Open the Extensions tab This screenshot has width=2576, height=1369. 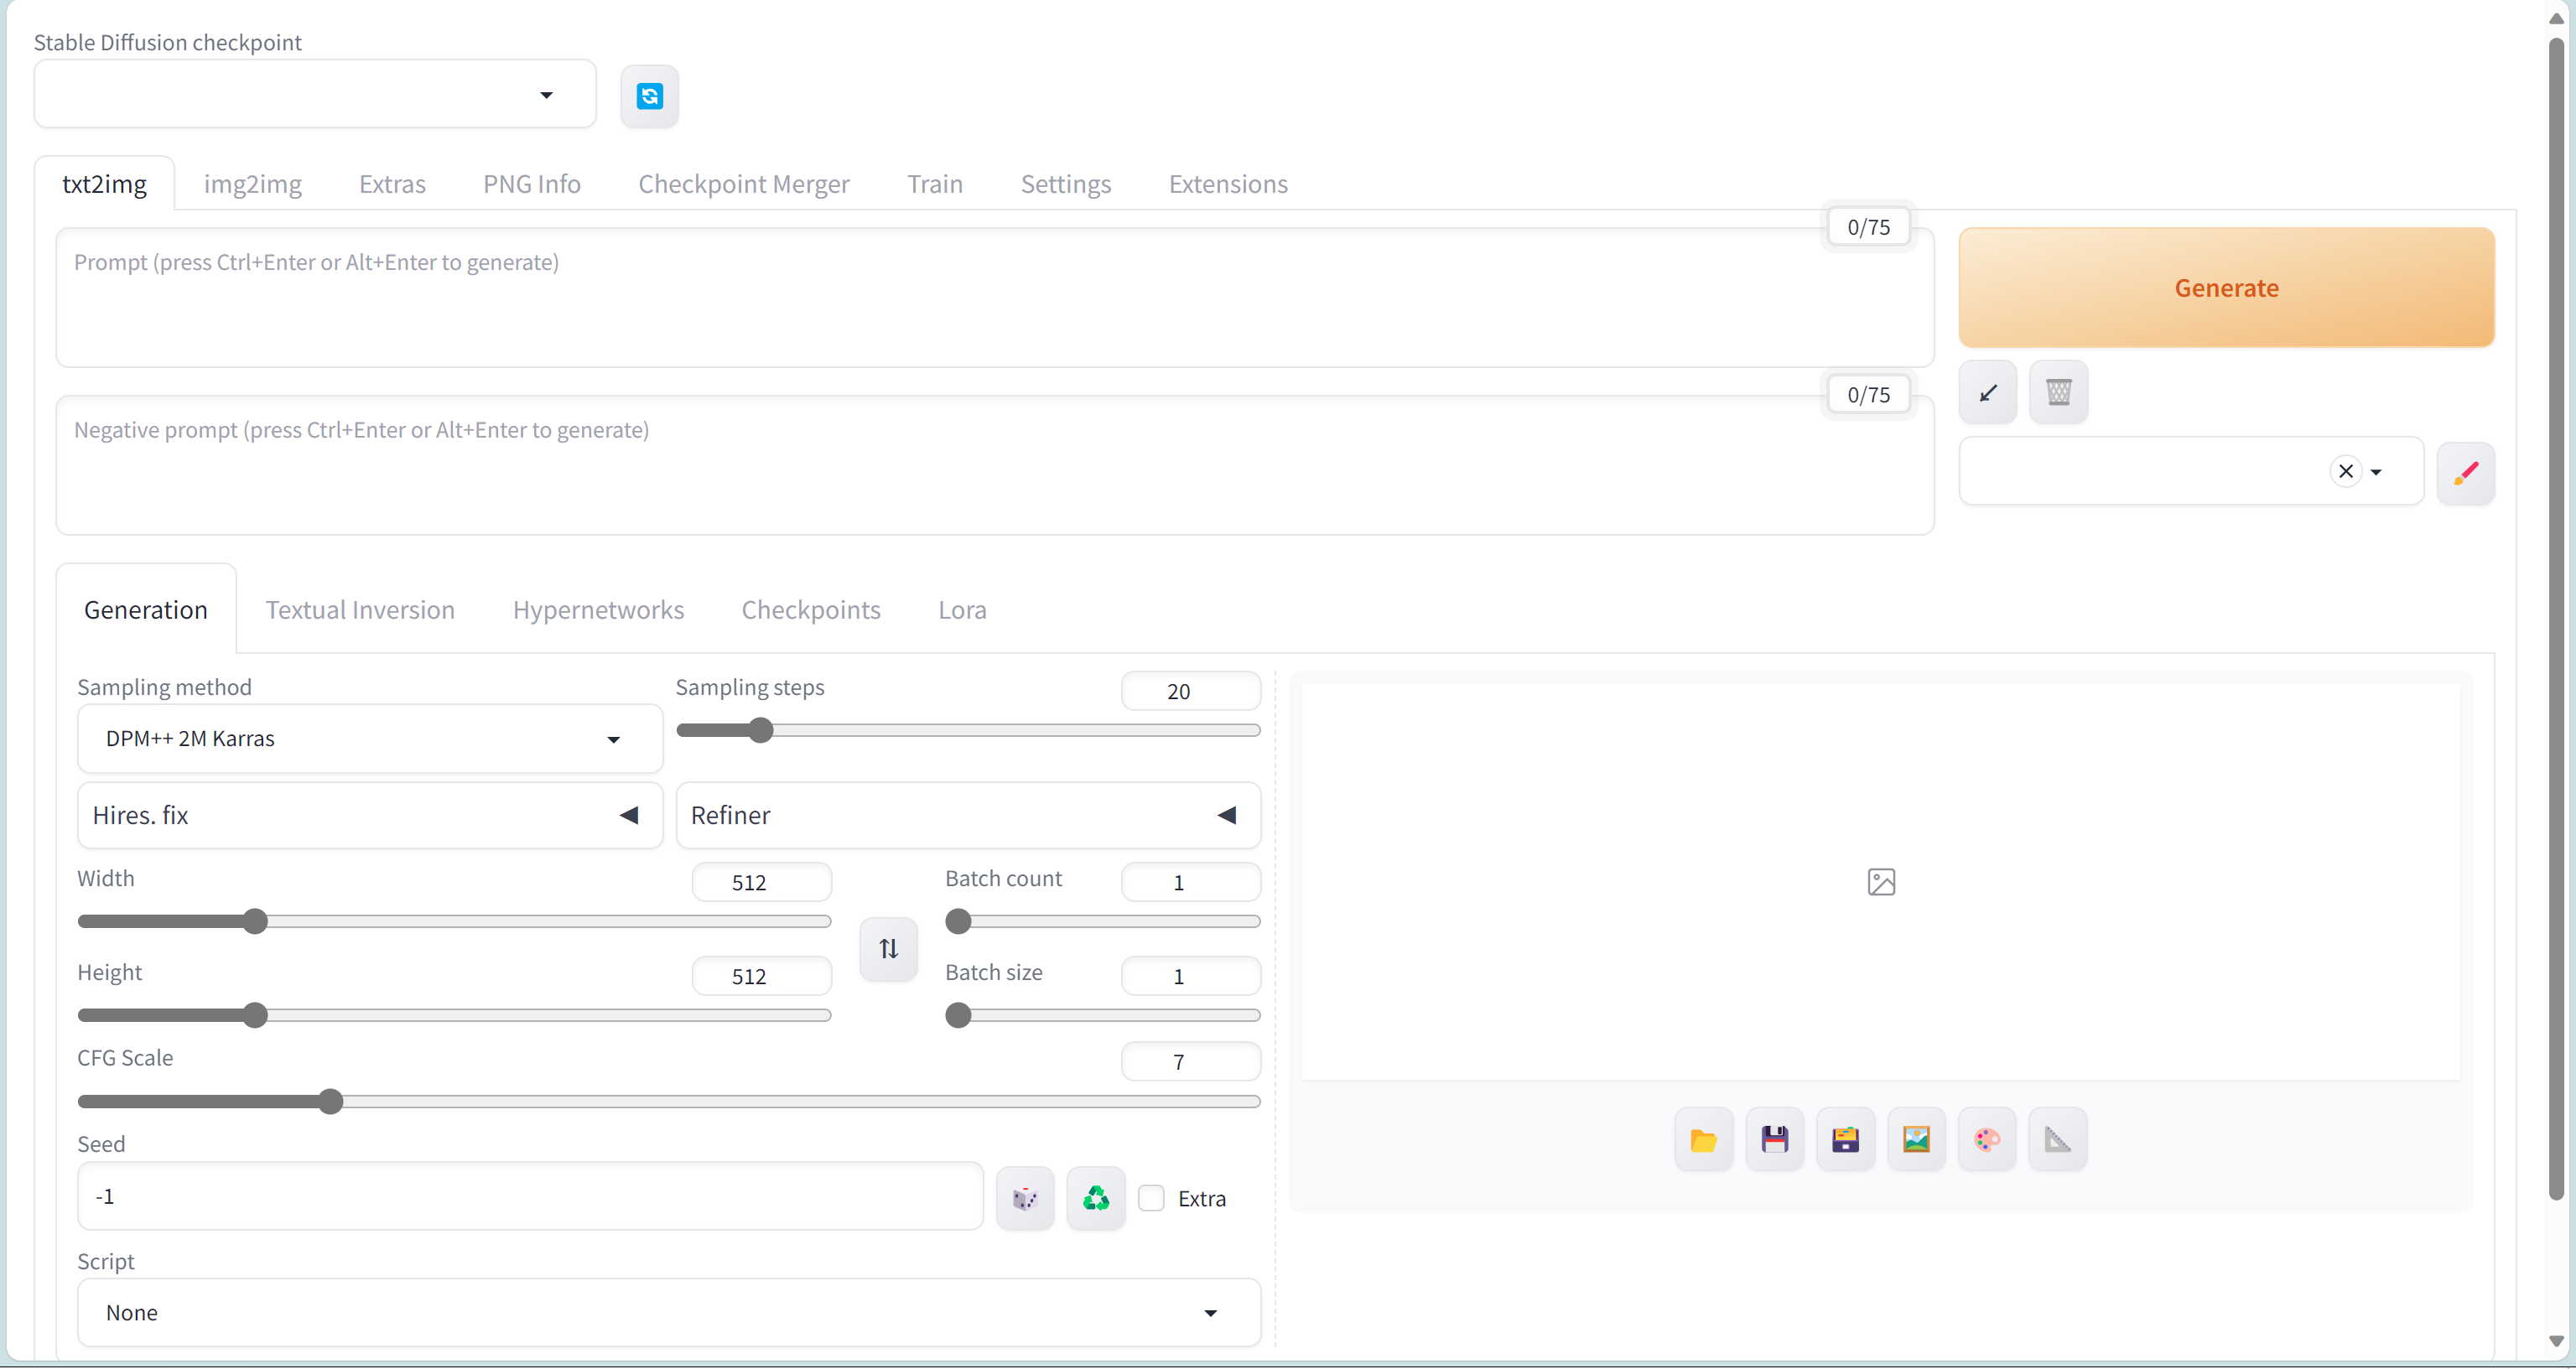click(x=1228, y=184)
